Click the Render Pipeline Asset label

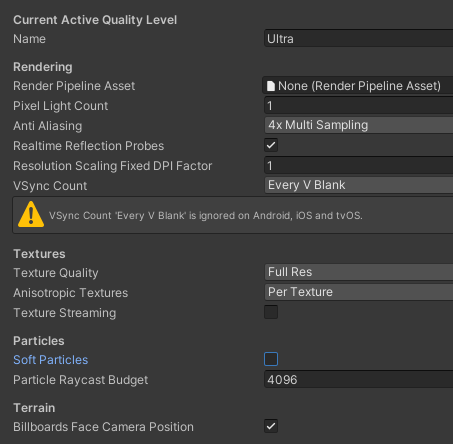[74, 86]
